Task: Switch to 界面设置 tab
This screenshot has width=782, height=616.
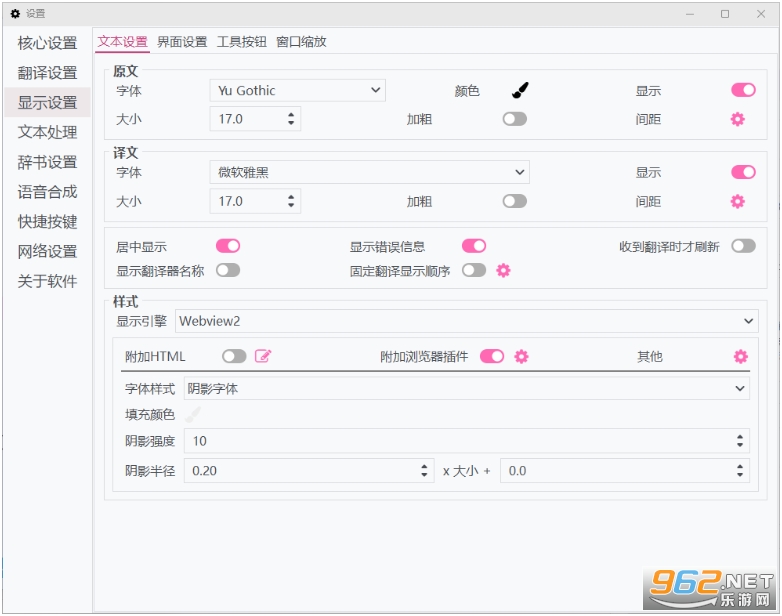Action: click(182, 41)
